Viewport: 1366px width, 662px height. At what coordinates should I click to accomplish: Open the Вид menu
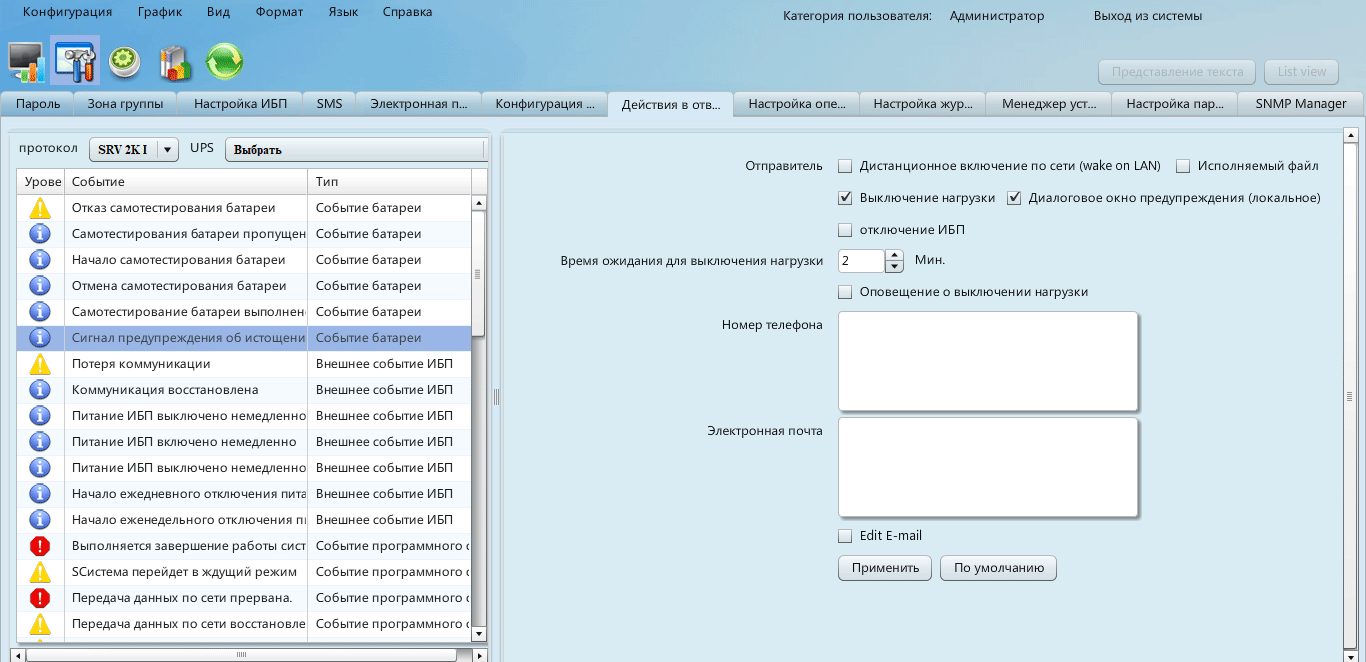[x=218, y=13]
